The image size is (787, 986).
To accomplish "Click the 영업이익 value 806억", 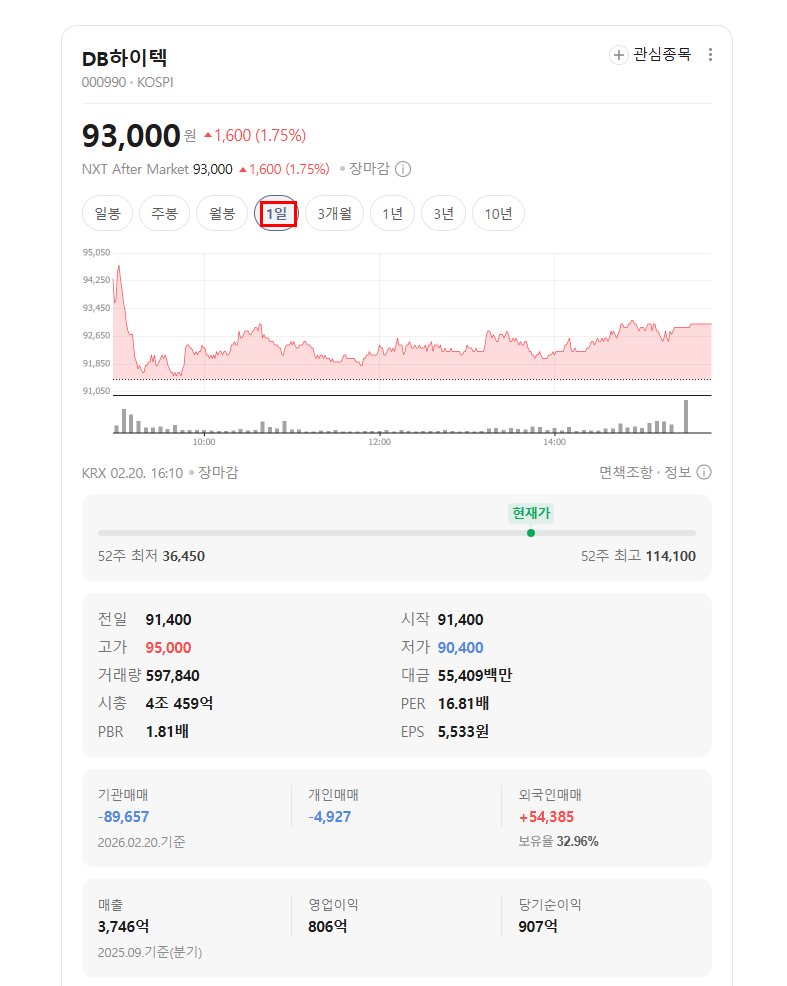I will (x=327, y=926).
